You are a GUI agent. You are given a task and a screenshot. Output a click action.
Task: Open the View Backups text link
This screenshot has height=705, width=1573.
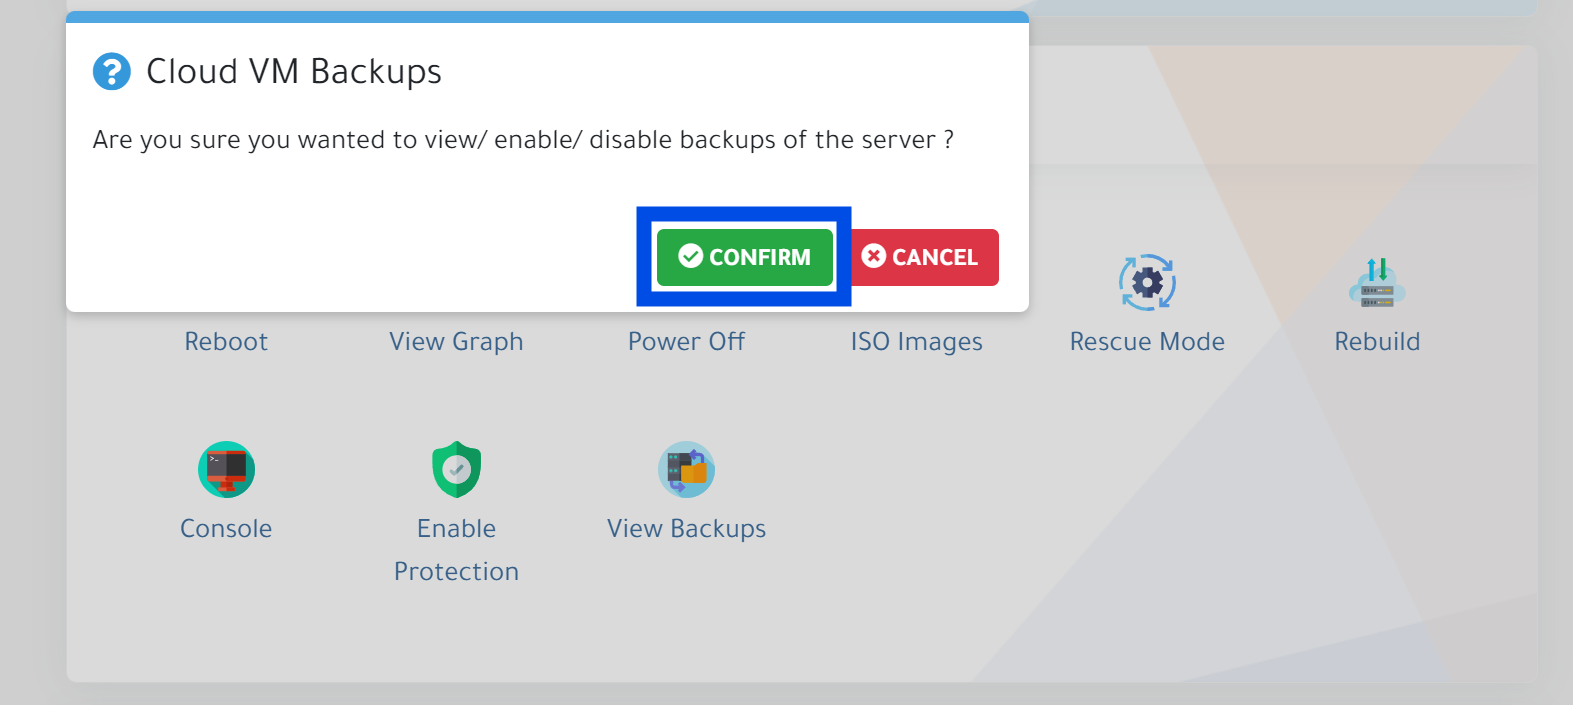[x=686, y=529]
